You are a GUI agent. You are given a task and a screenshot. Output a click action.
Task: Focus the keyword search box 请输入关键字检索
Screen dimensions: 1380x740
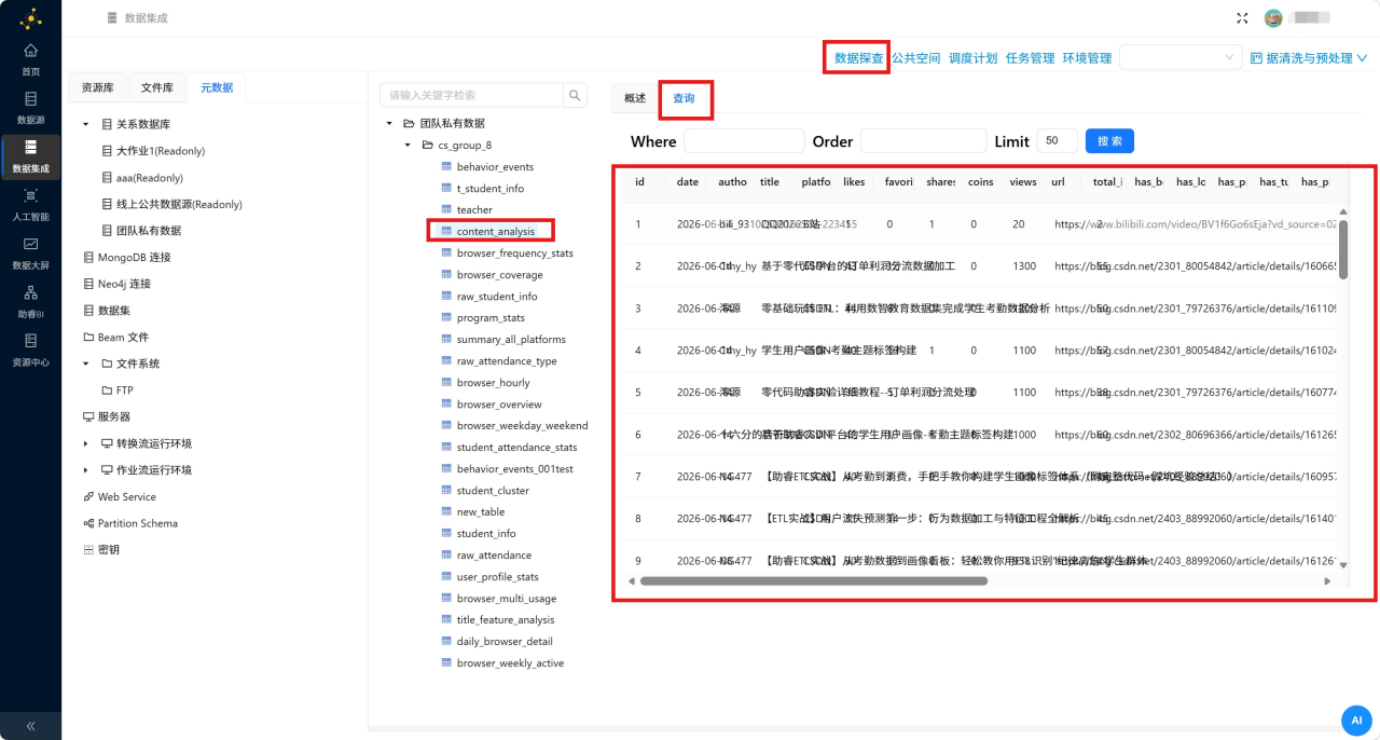coord(472,95)
